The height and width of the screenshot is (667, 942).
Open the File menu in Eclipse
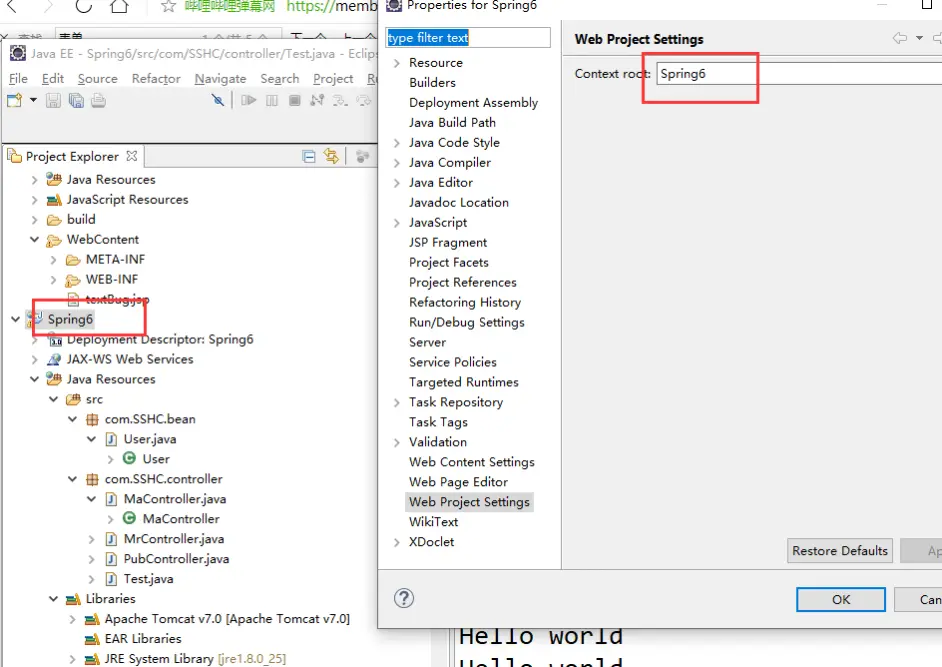click(x=18, y=79)
